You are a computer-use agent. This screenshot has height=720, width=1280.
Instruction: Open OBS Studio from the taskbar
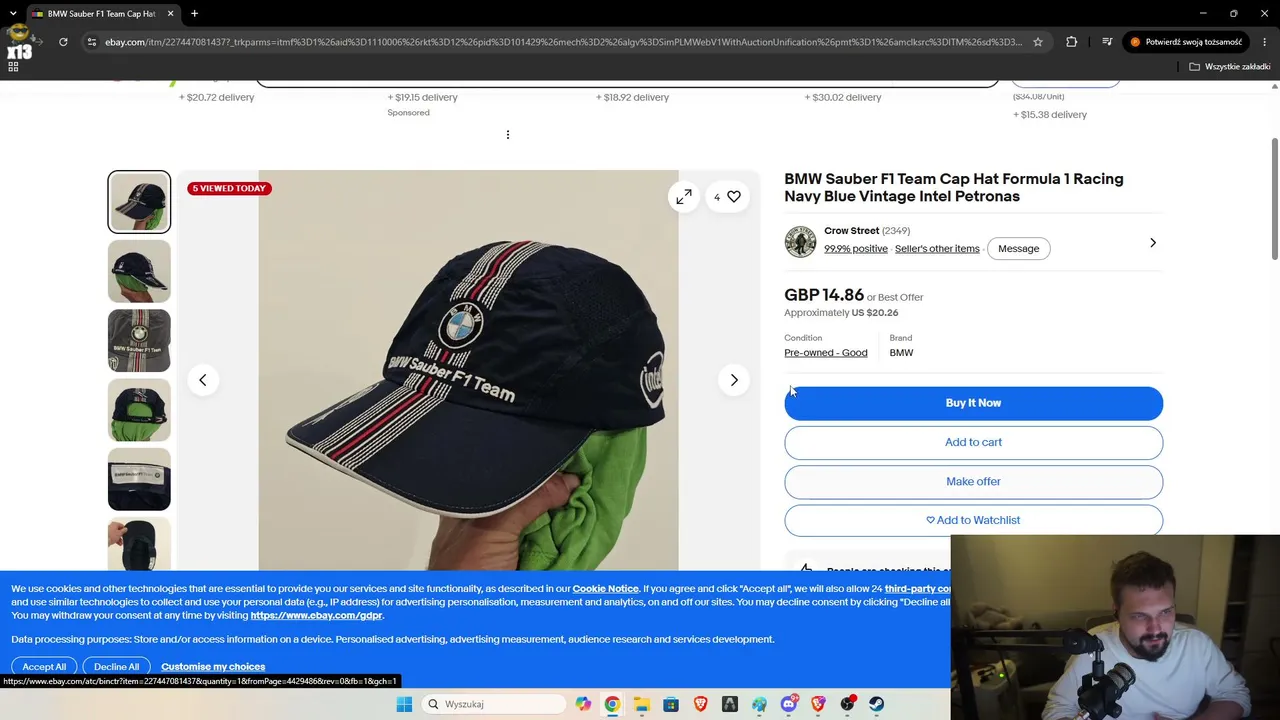[848, 704]
